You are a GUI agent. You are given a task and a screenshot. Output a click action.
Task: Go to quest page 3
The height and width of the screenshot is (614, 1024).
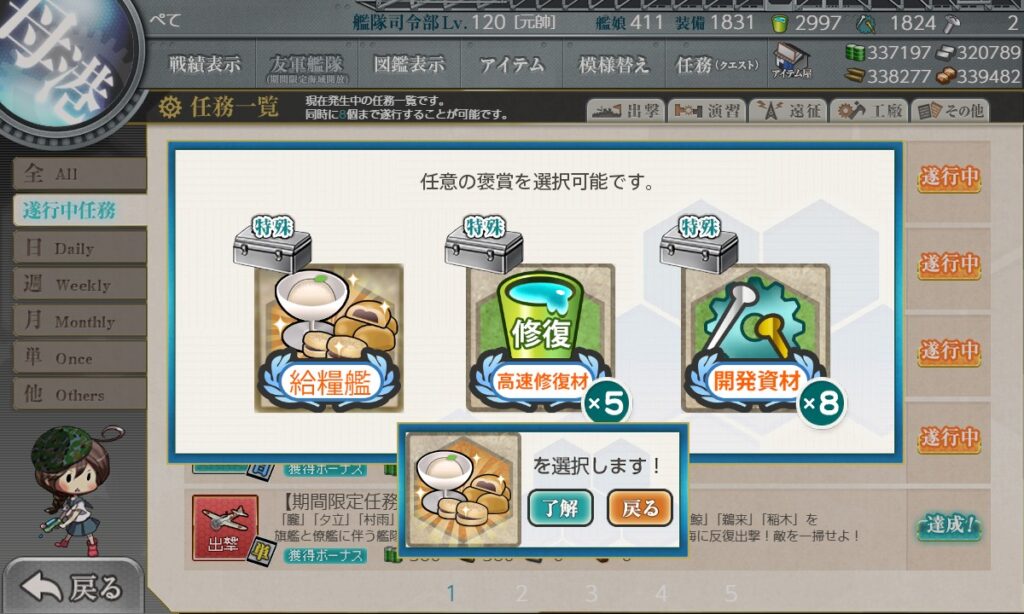pyautogui.click(x=591, y=593)
